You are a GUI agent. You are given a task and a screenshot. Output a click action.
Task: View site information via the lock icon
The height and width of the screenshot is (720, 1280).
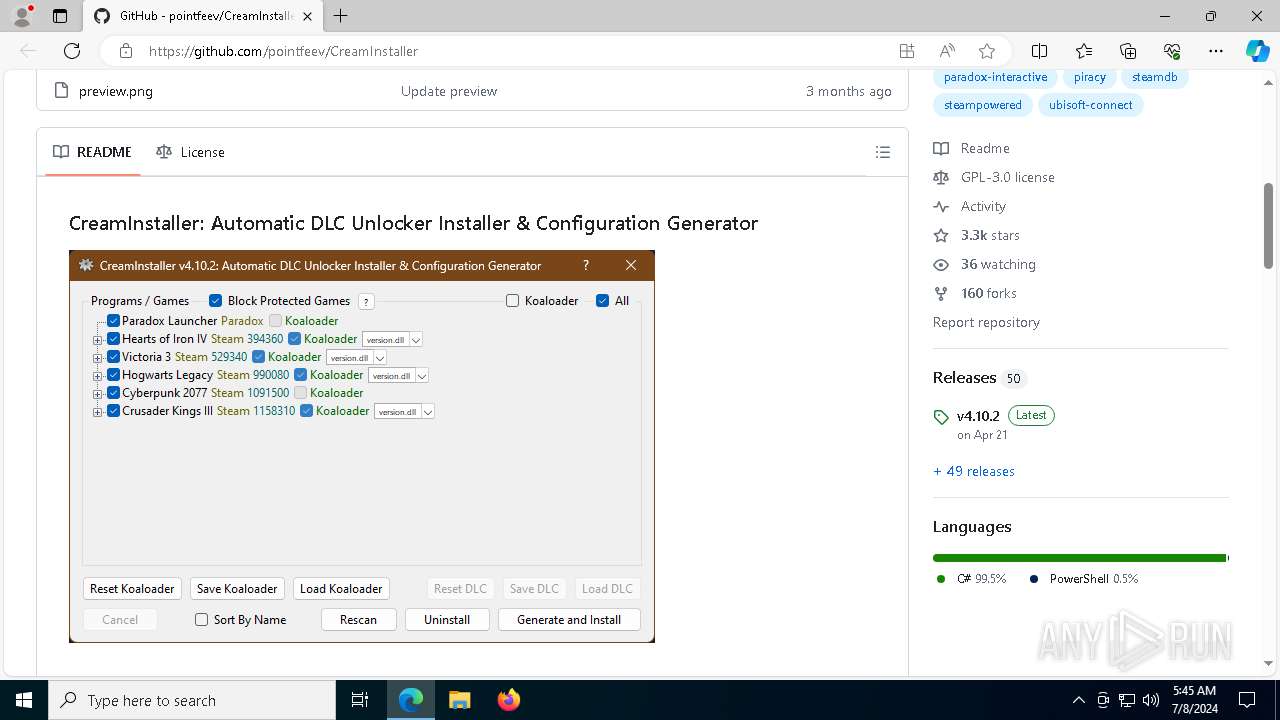coord(125,51)
